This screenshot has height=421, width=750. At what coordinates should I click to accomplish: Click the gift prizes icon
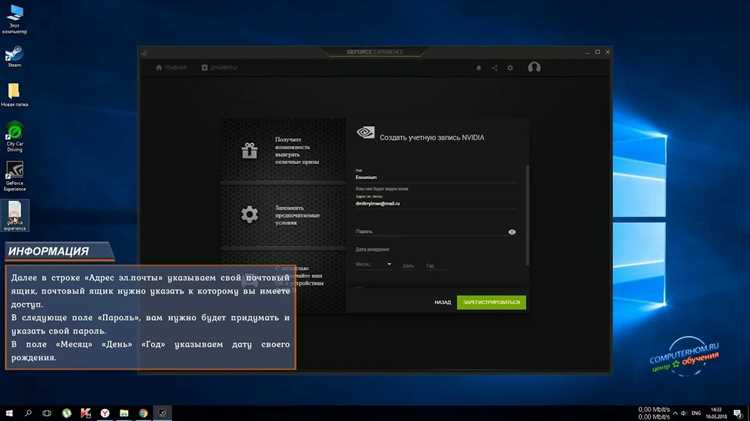(x=249, y=151)
